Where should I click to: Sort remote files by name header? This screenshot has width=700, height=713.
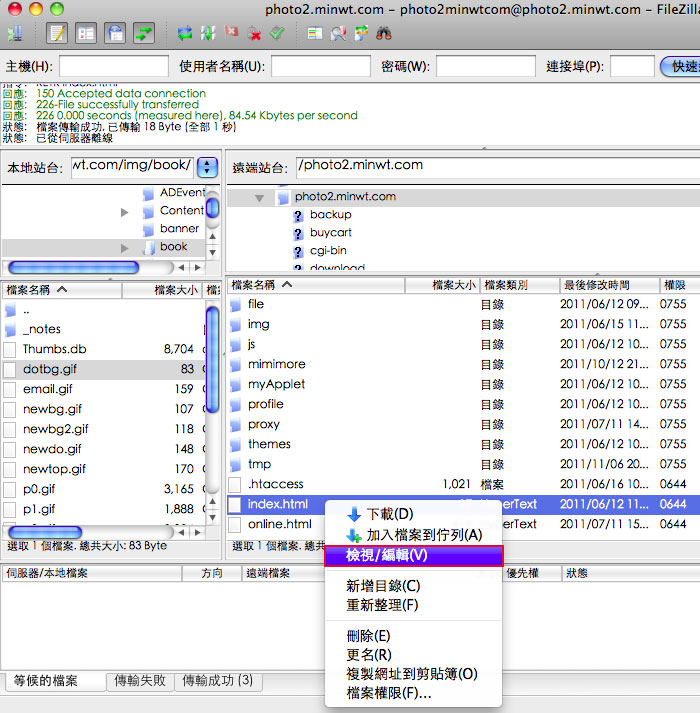coord(316,285)
